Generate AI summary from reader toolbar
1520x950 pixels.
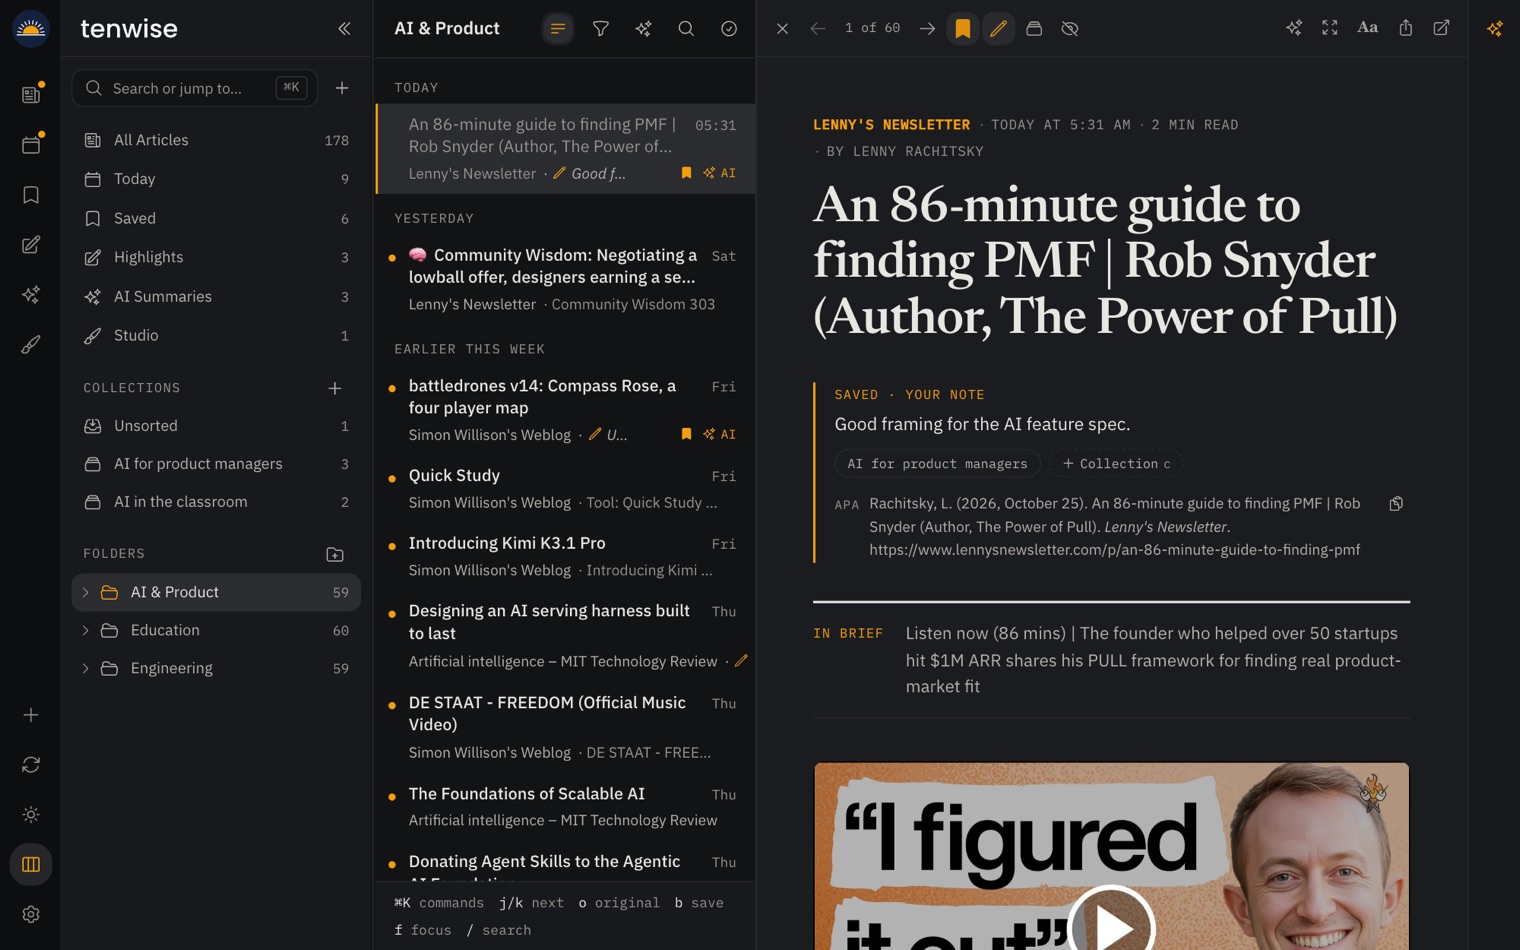pyautogui.click(x=1294, y=28)
